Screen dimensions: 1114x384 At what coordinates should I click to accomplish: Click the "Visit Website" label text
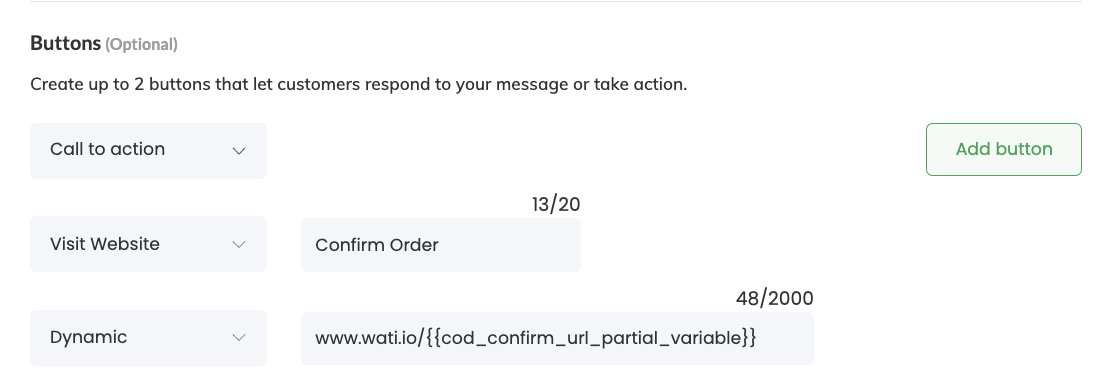[104, 244]
